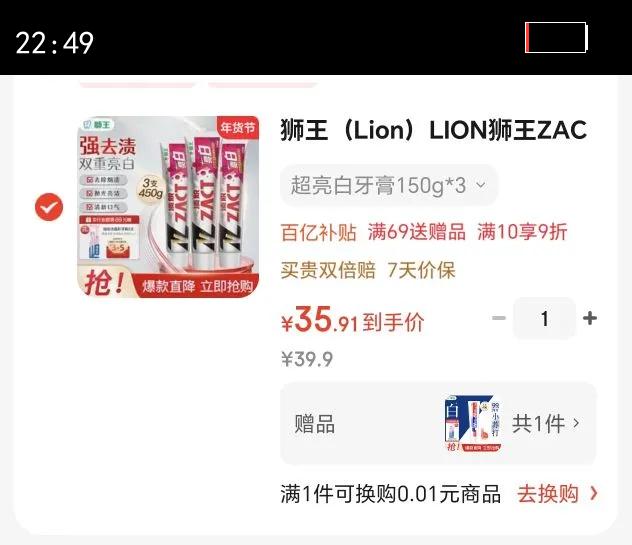
Task: Select the quantity input field showing 1
Action: click(545, 318)
